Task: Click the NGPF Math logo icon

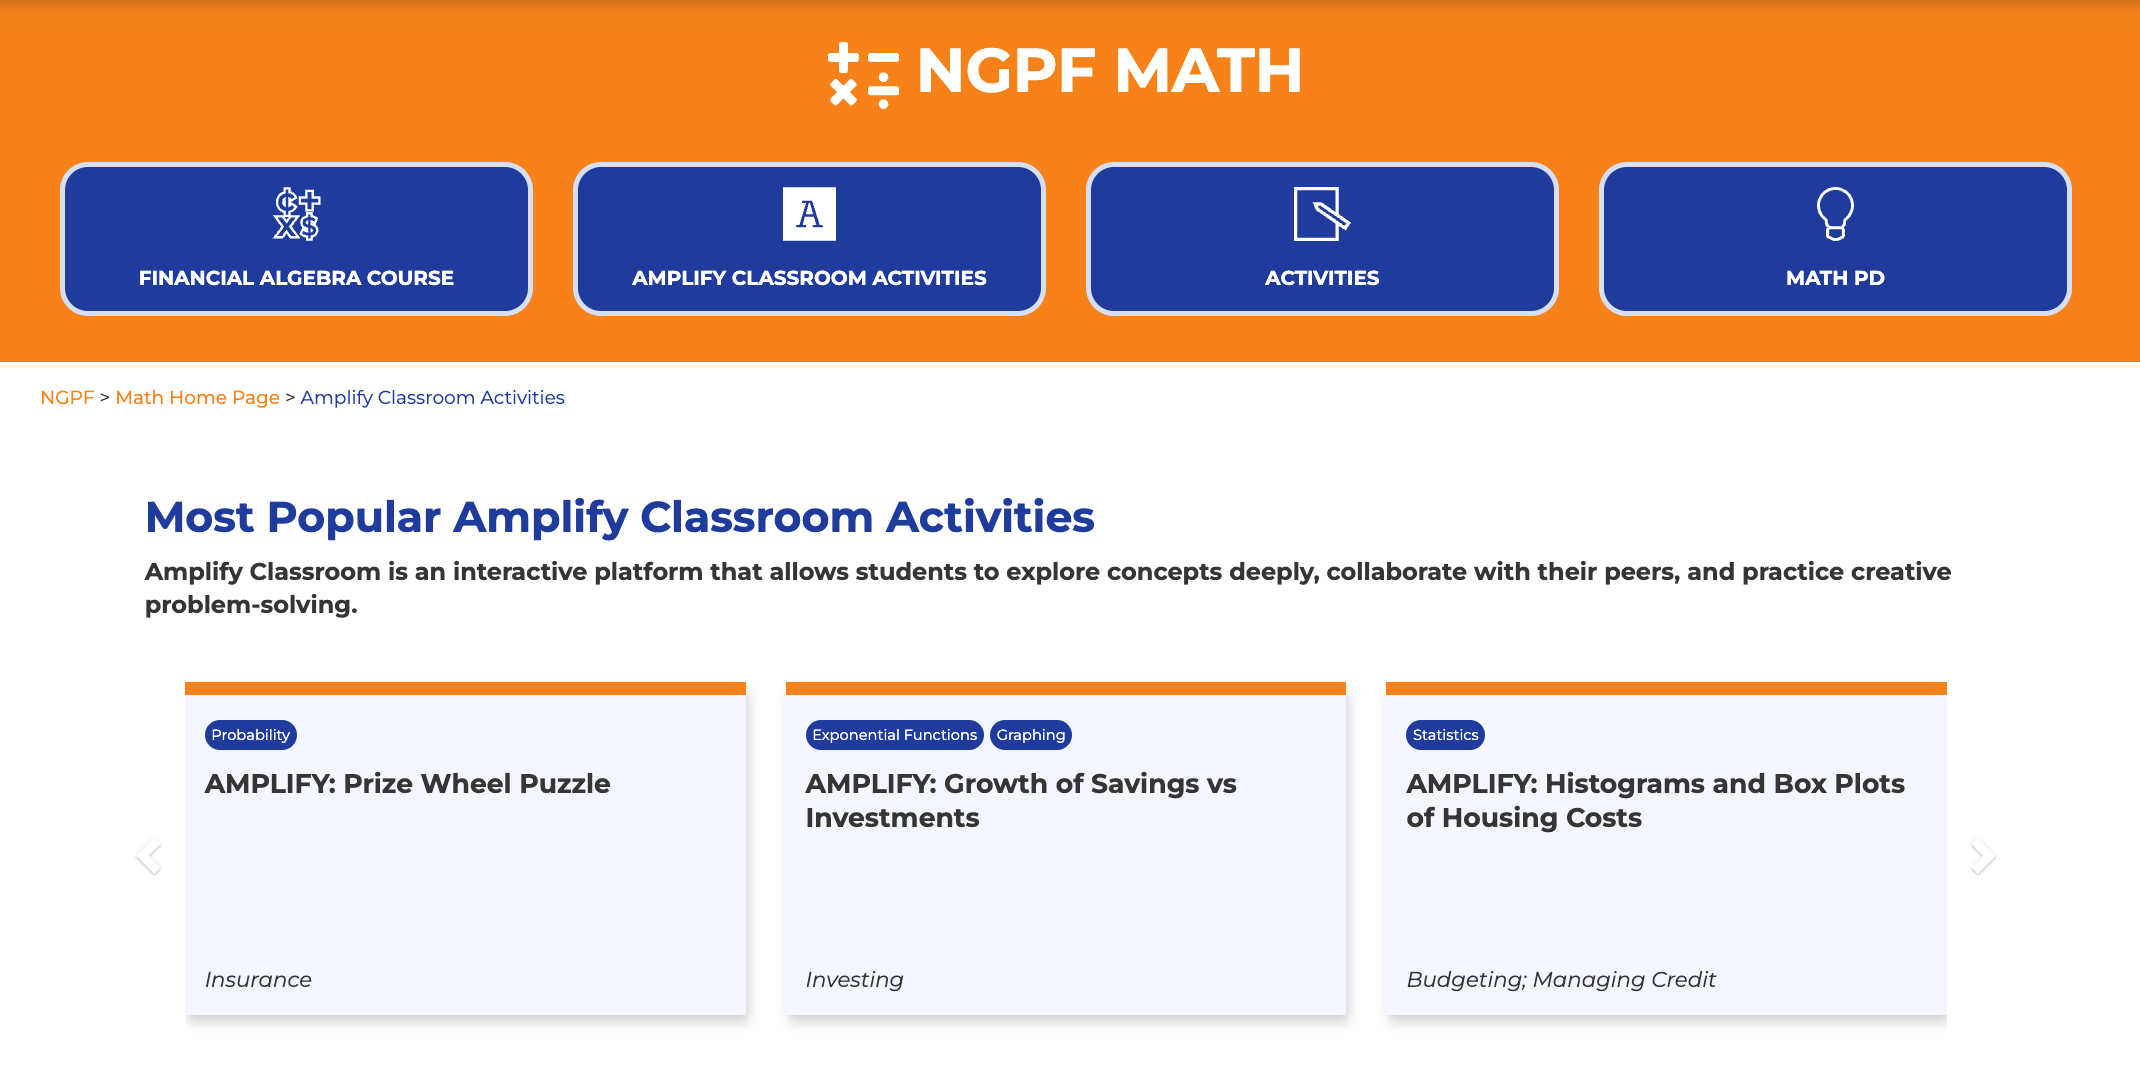Action: (x=862, y=74)
